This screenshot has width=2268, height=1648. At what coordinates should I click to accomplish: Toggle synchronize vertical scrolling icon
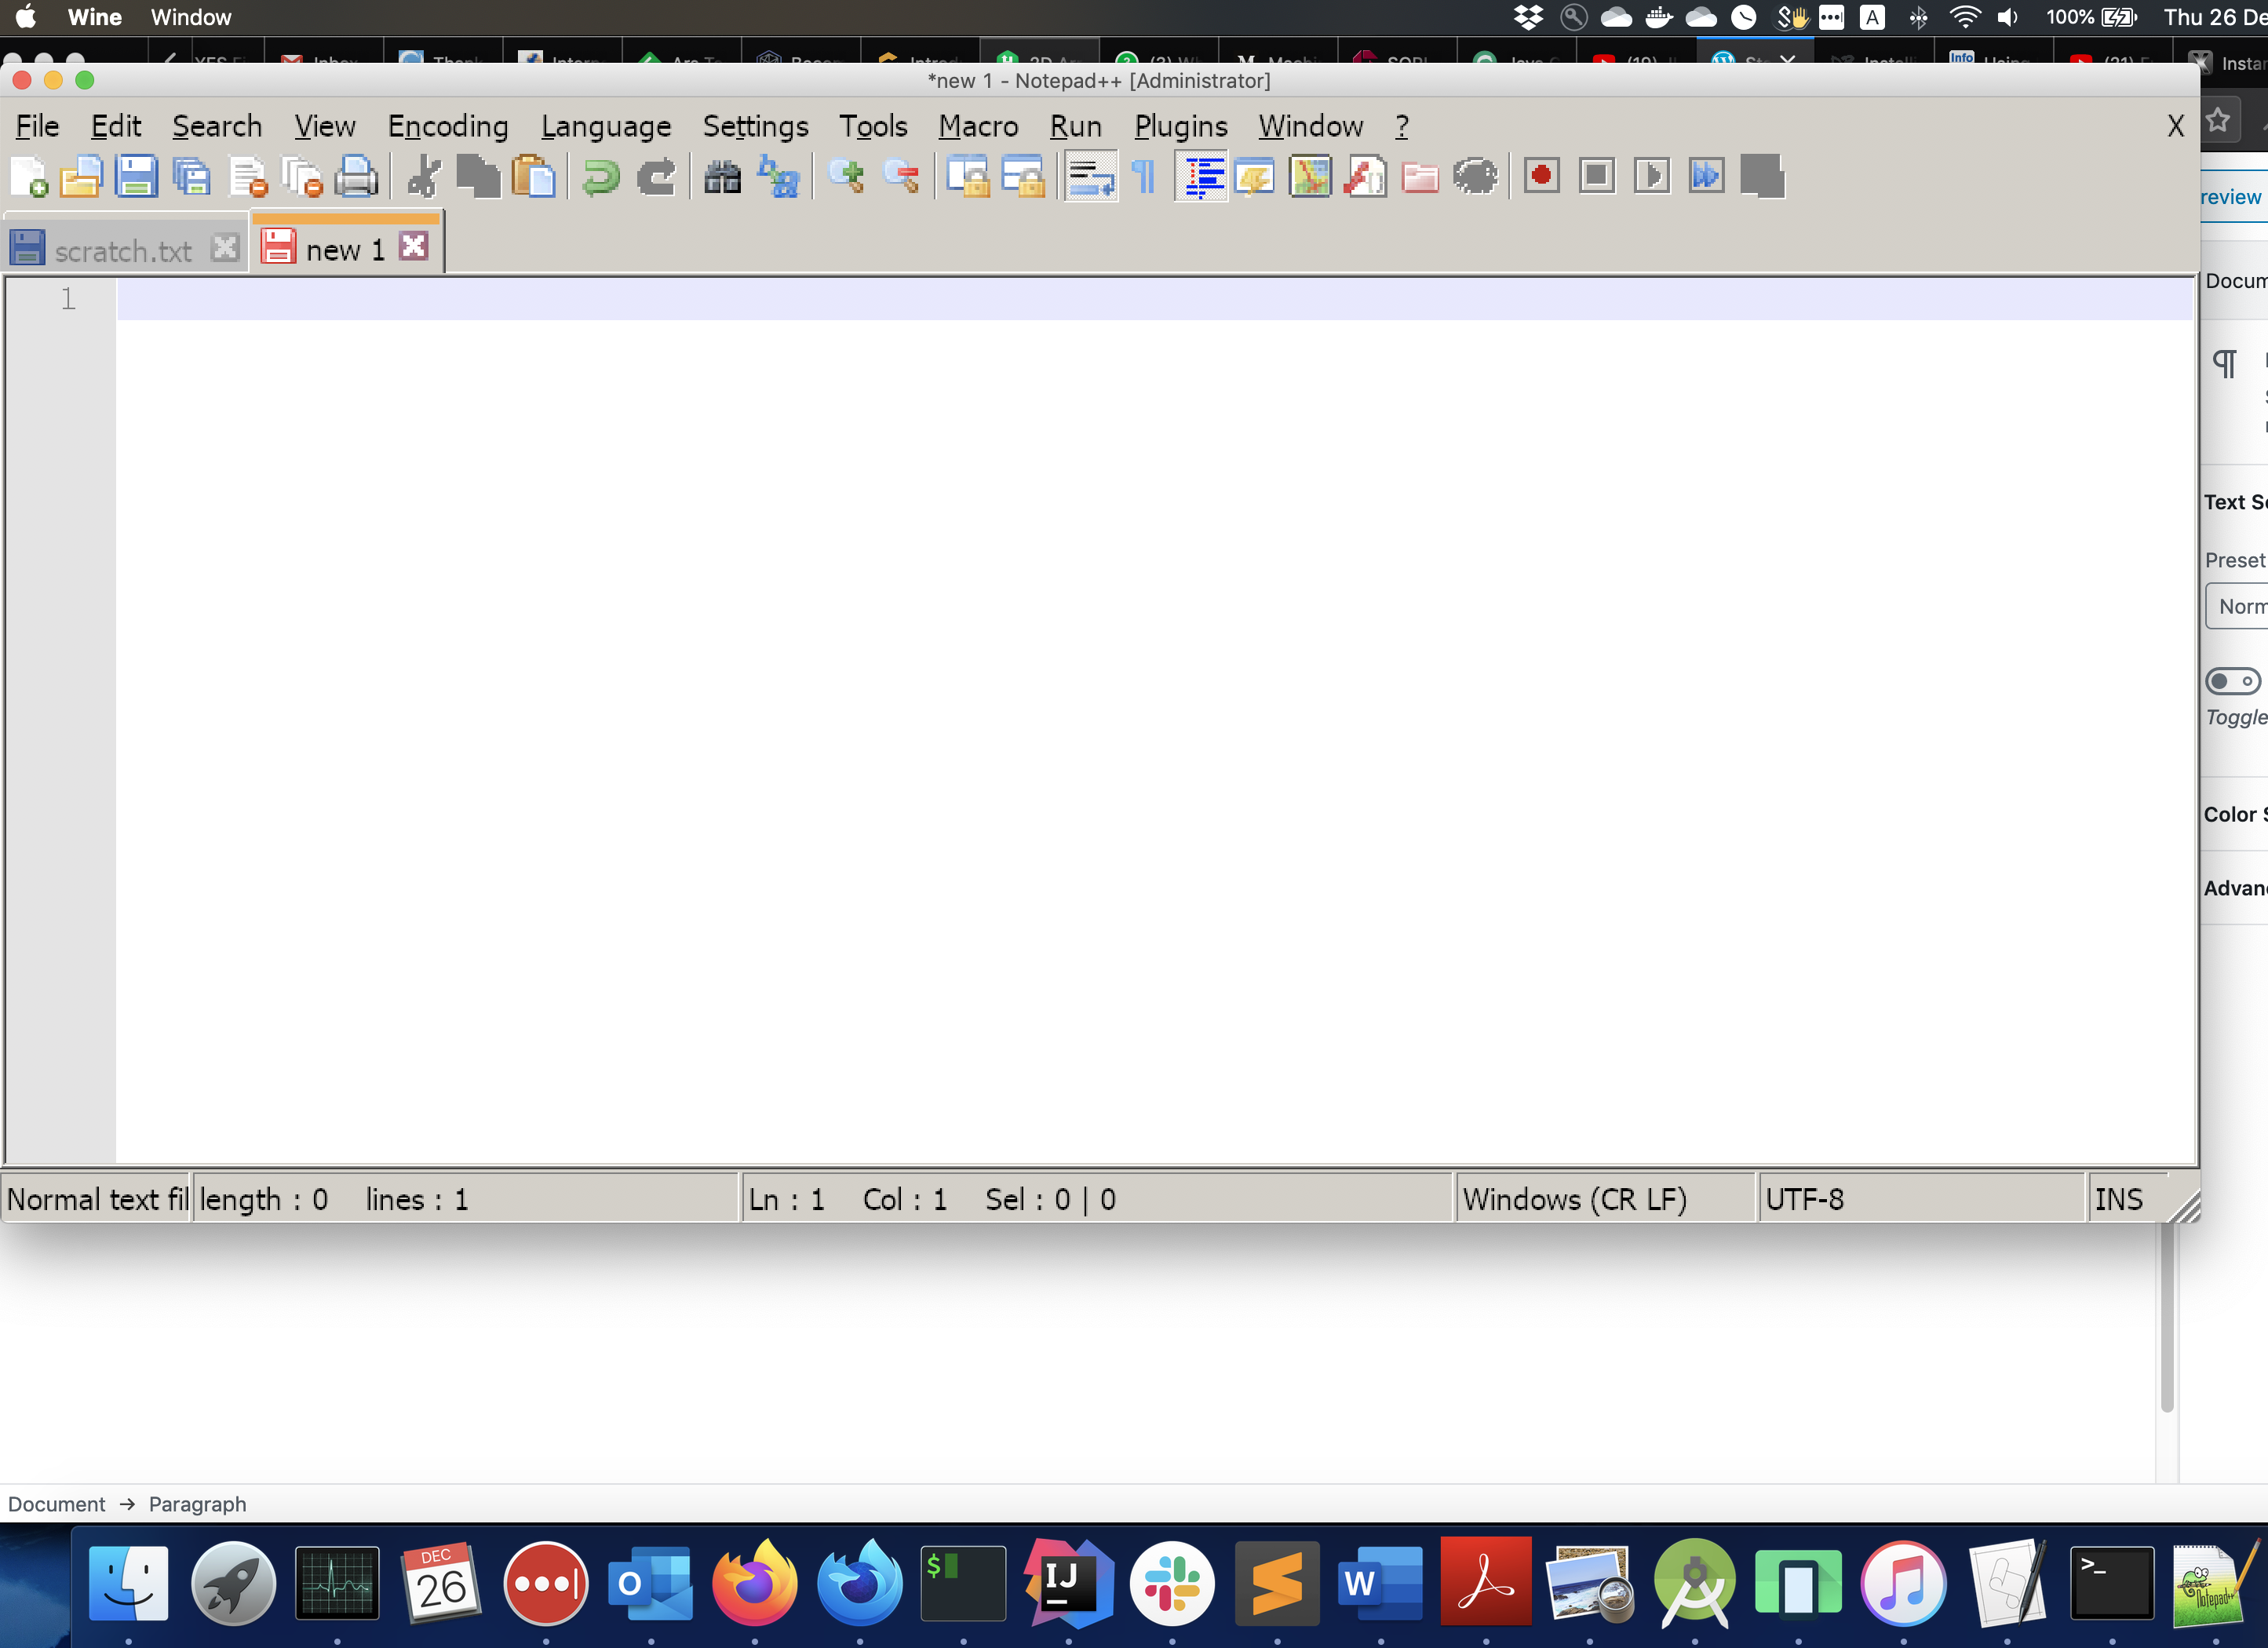click(968, 177)
